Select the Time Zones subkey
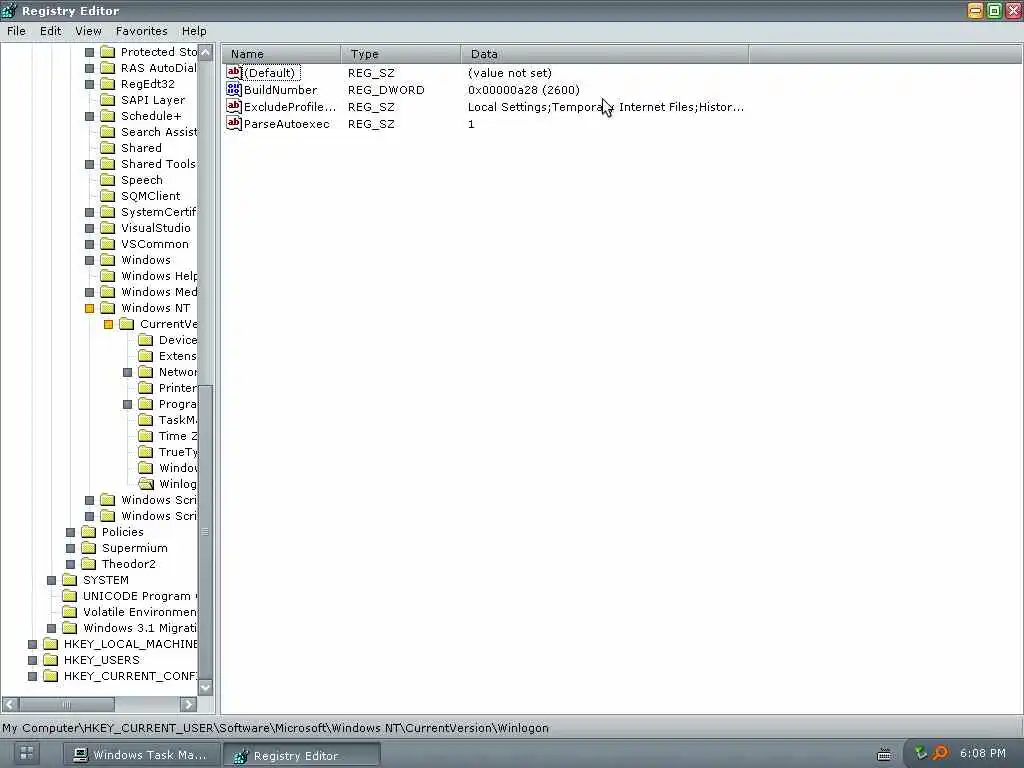1024x768 pixels. click(178, 436)
